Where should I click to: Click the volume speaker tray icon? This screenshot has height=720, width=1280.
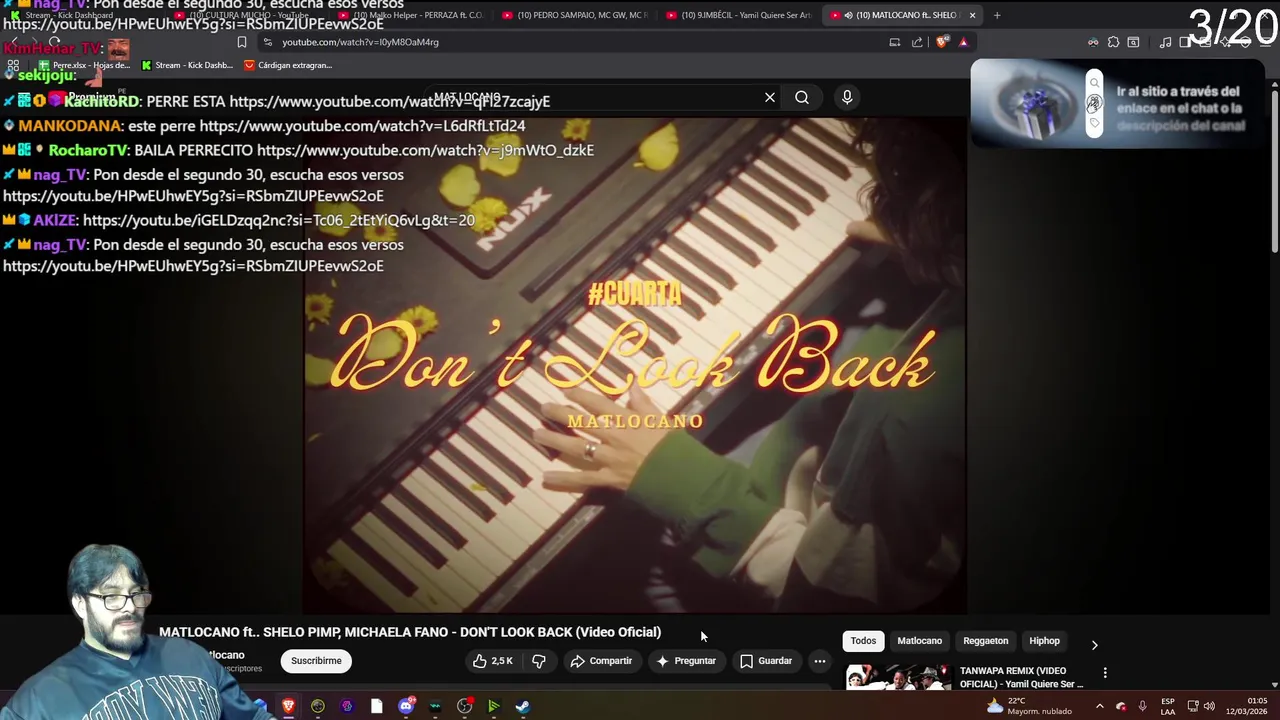(1209, 706)
